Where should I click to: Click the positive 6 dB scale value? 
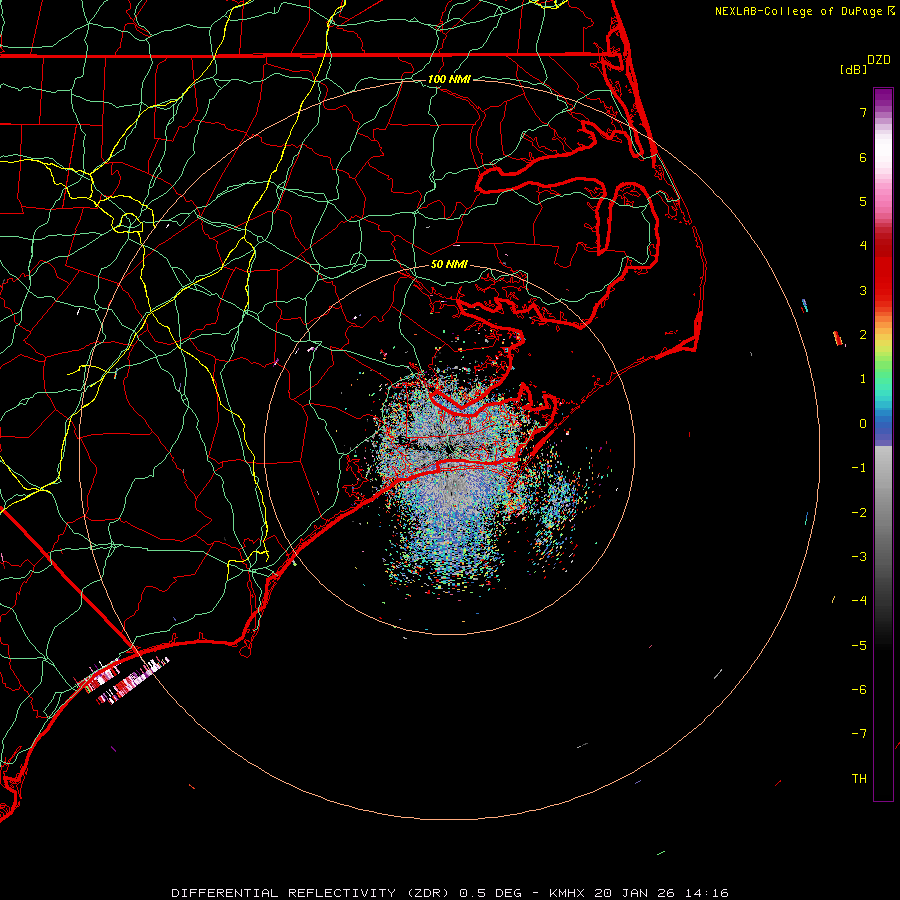click(x=863, y=157)
